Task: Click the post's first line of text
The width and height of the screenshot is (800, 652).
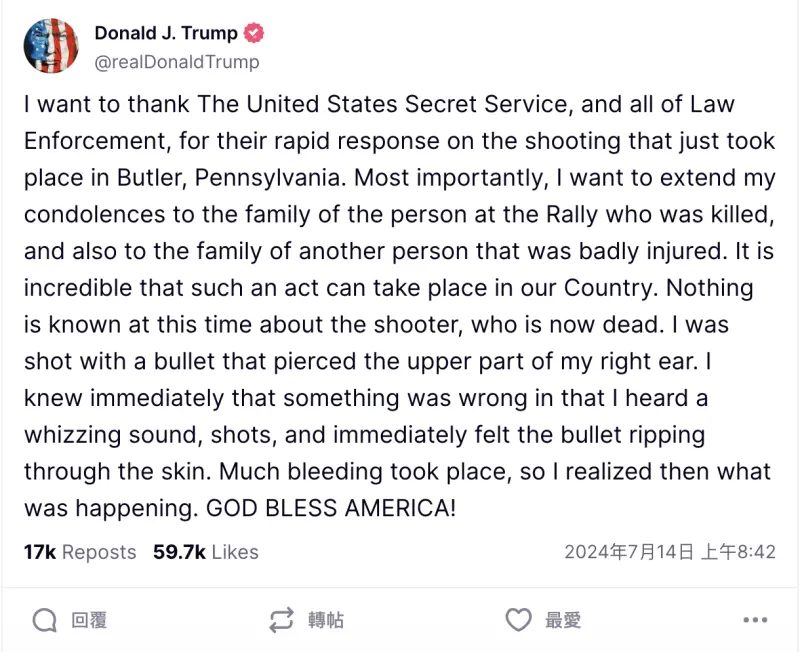Action: tap(380, 104)
